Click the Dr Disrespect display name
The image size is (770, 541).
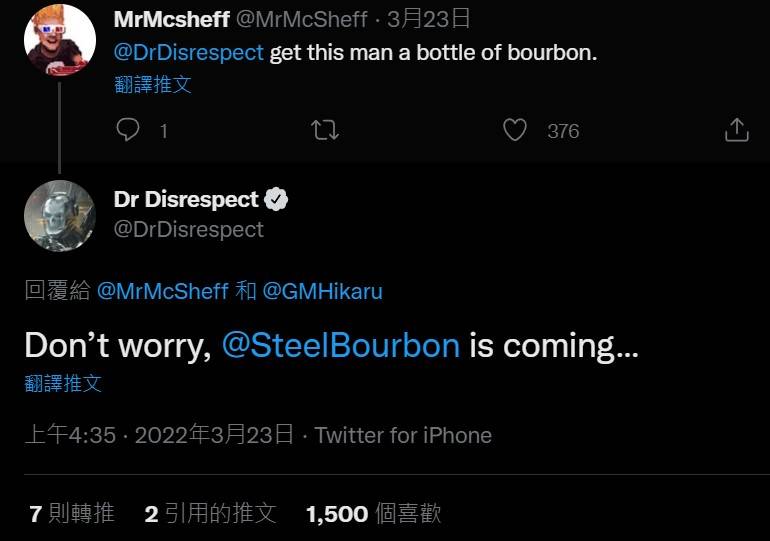tap(186, 199)
